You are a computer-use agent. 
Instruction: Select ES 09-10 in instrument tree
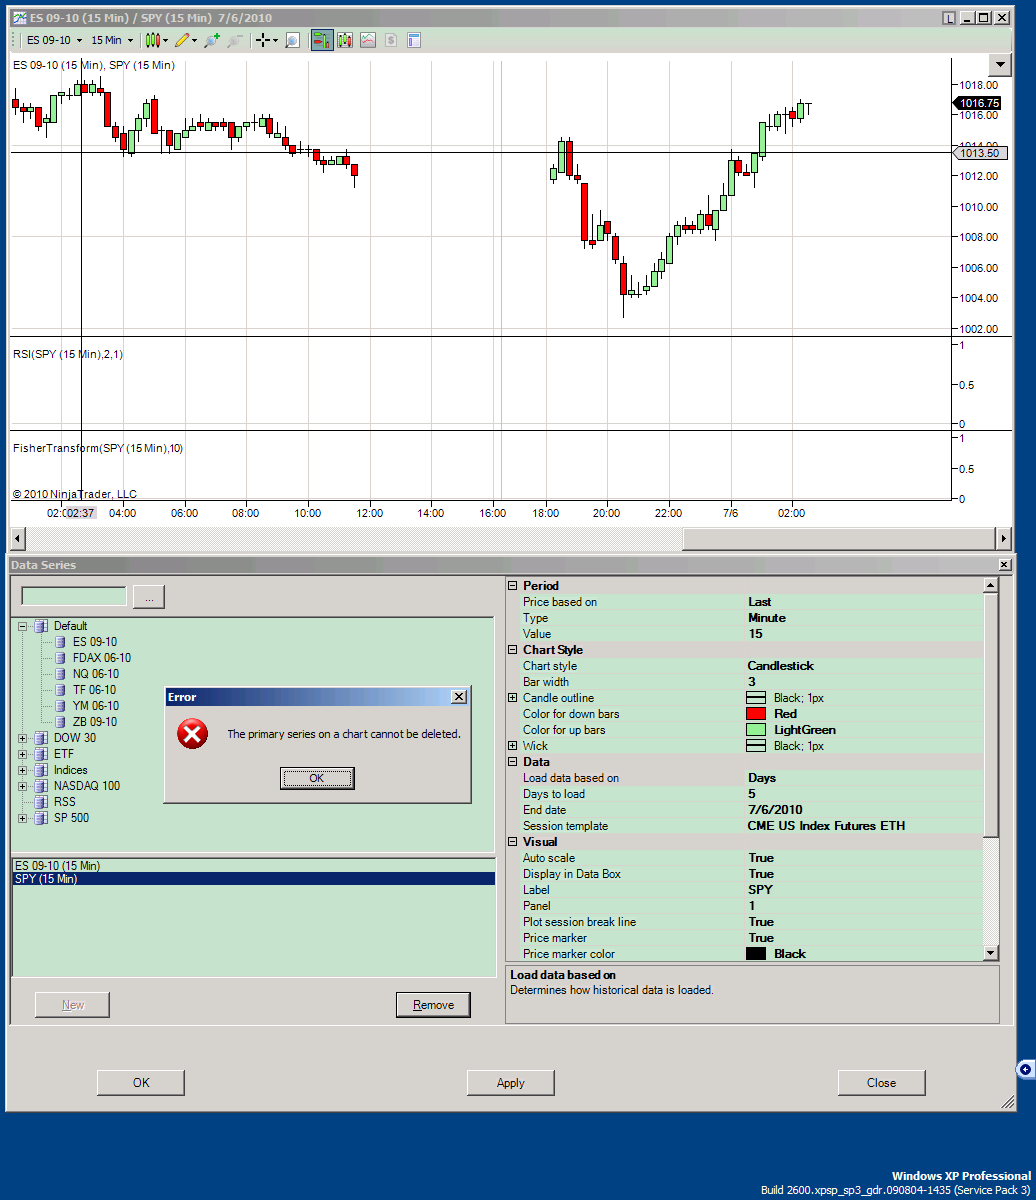pos(94,642)
